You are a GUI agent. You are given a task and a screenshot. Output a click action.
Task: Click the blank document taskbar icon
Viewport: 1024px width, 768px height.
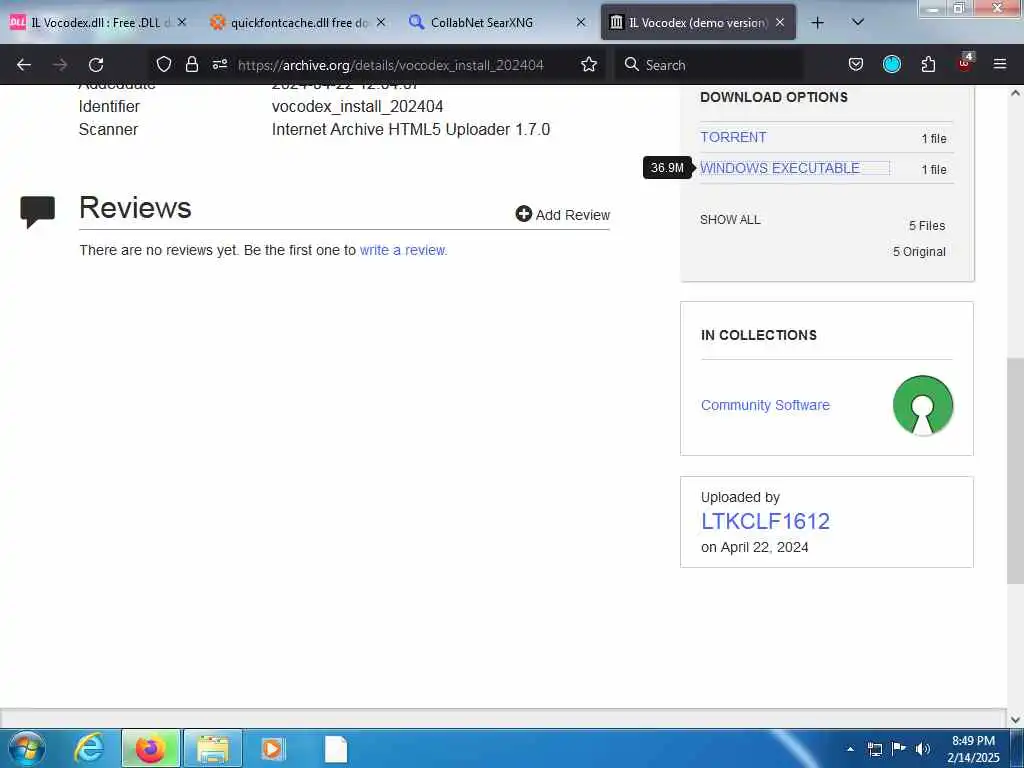pyautogui.click(x=336, y=748)
